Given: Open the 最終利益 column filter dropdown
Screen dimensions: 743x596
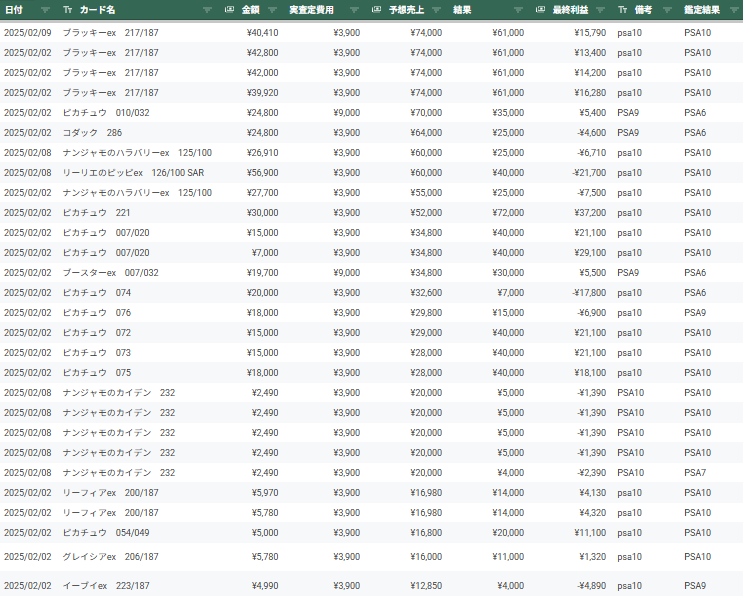Looking at the screenshot, I should click(x=598, y=9).
